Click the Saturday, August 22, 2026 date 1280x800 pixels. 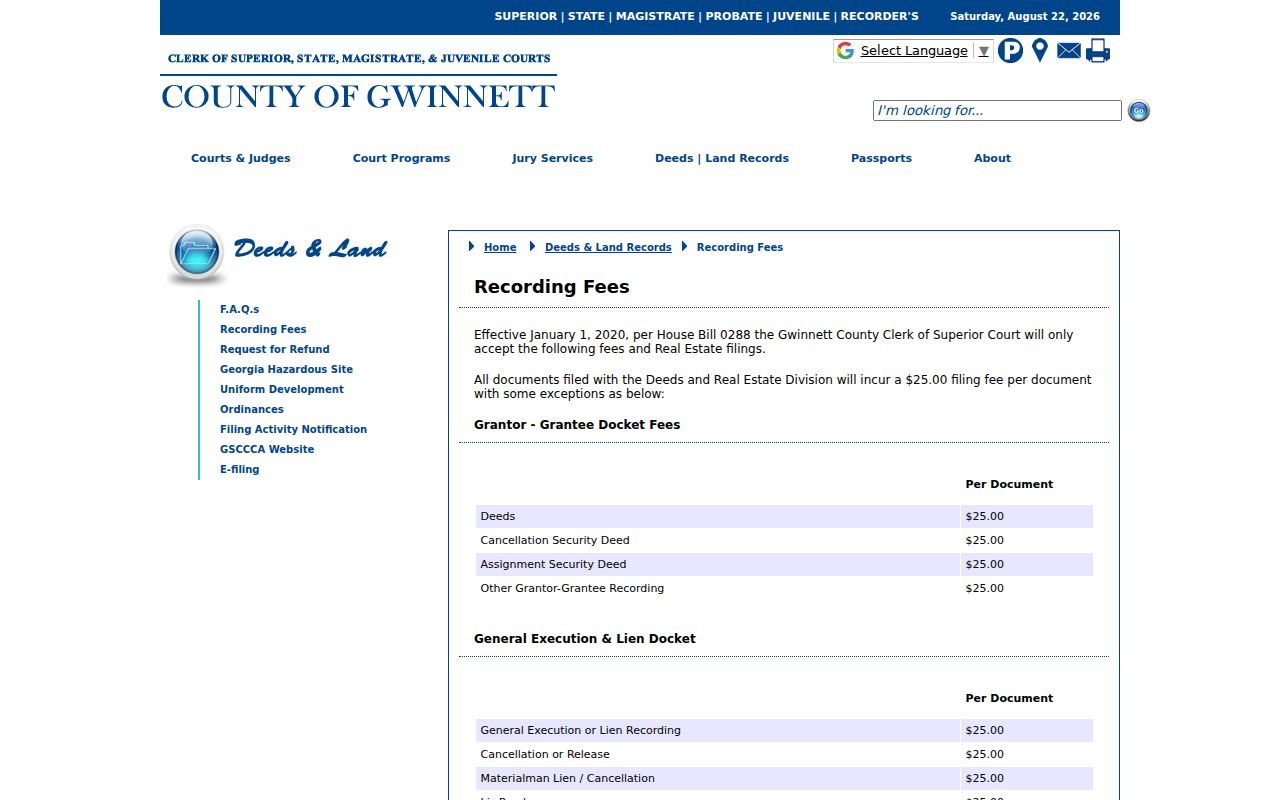pos(1025,16)
